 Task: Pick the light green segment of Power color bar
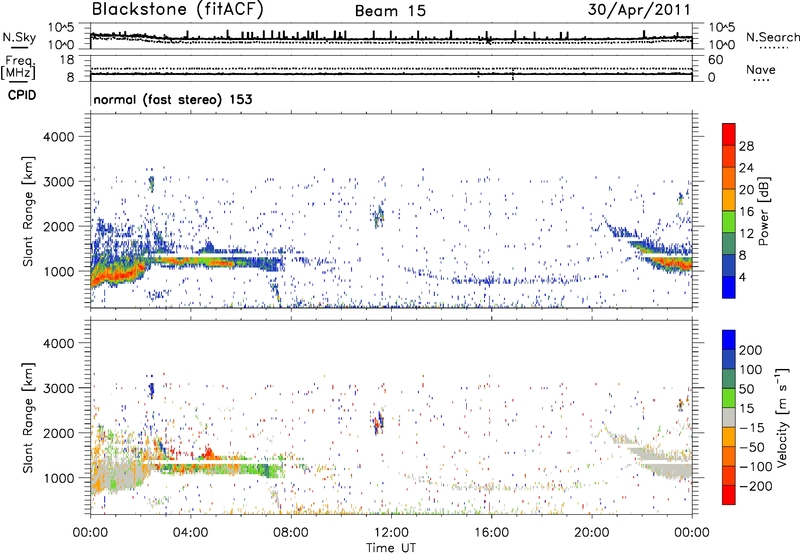(729, 222)
